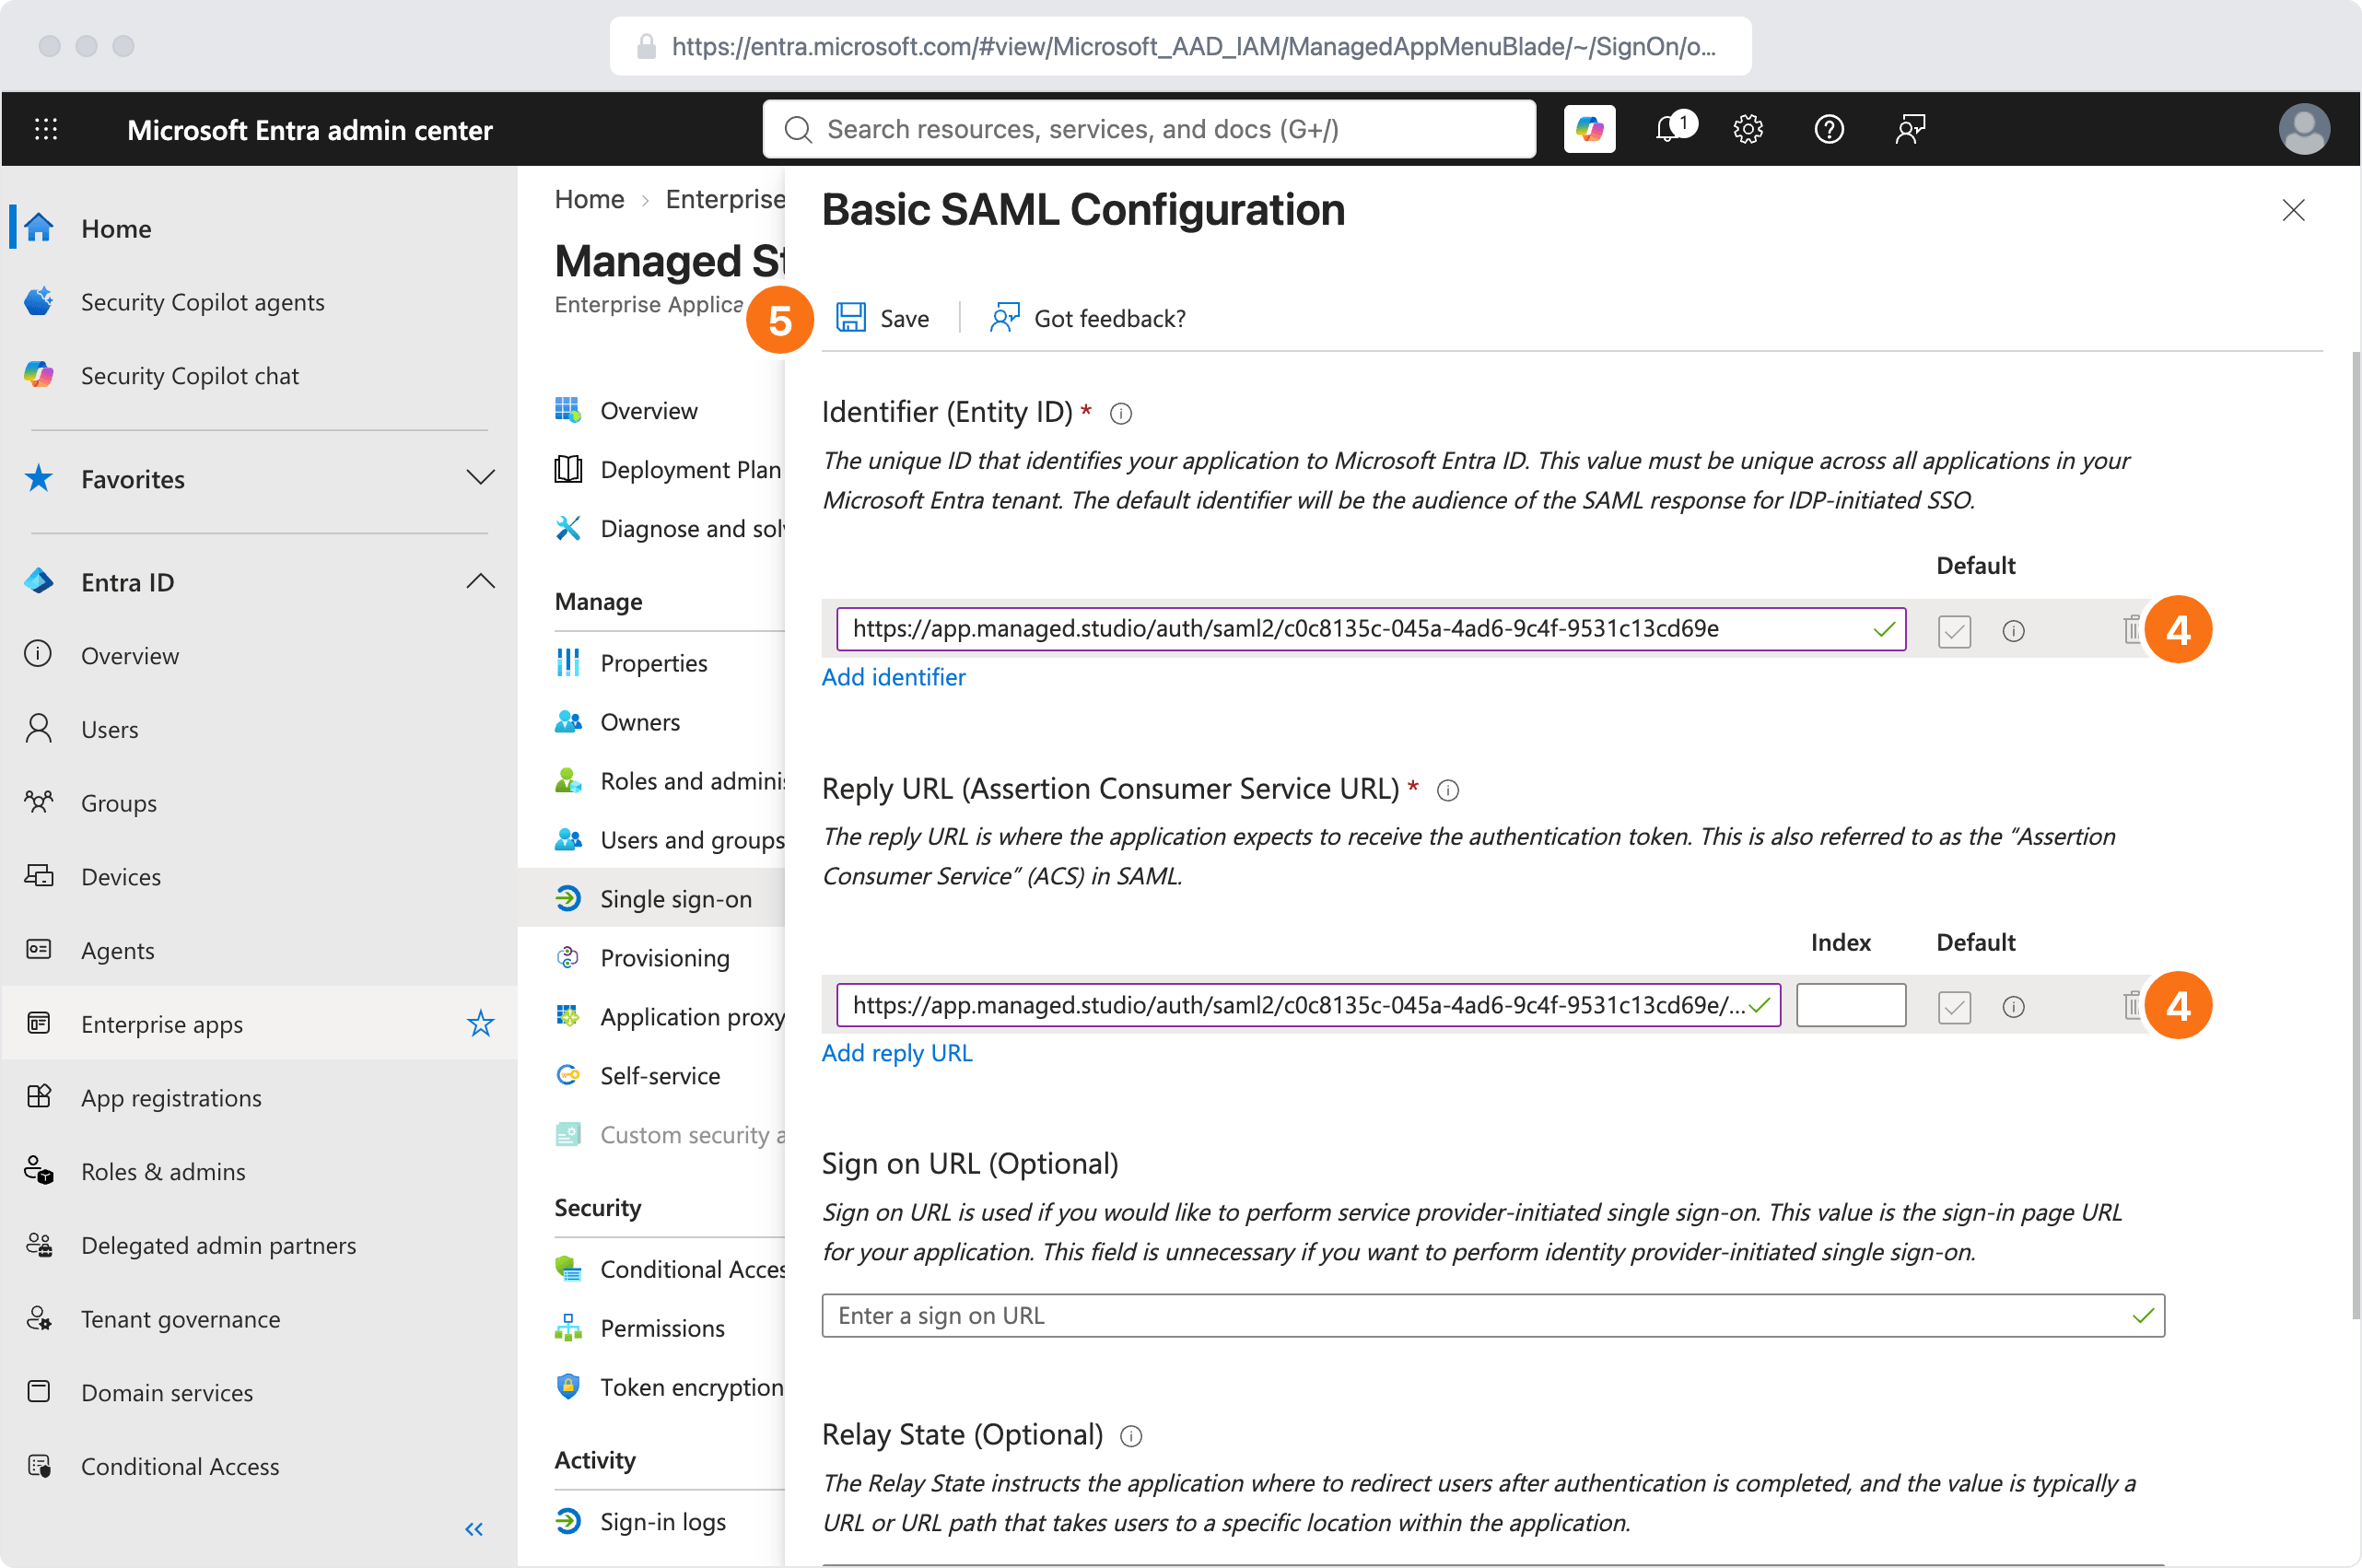The width and height of the screenshot is (2362, 1568).
Task: Open the app launcher waffle icon
Action: point(46,129)
